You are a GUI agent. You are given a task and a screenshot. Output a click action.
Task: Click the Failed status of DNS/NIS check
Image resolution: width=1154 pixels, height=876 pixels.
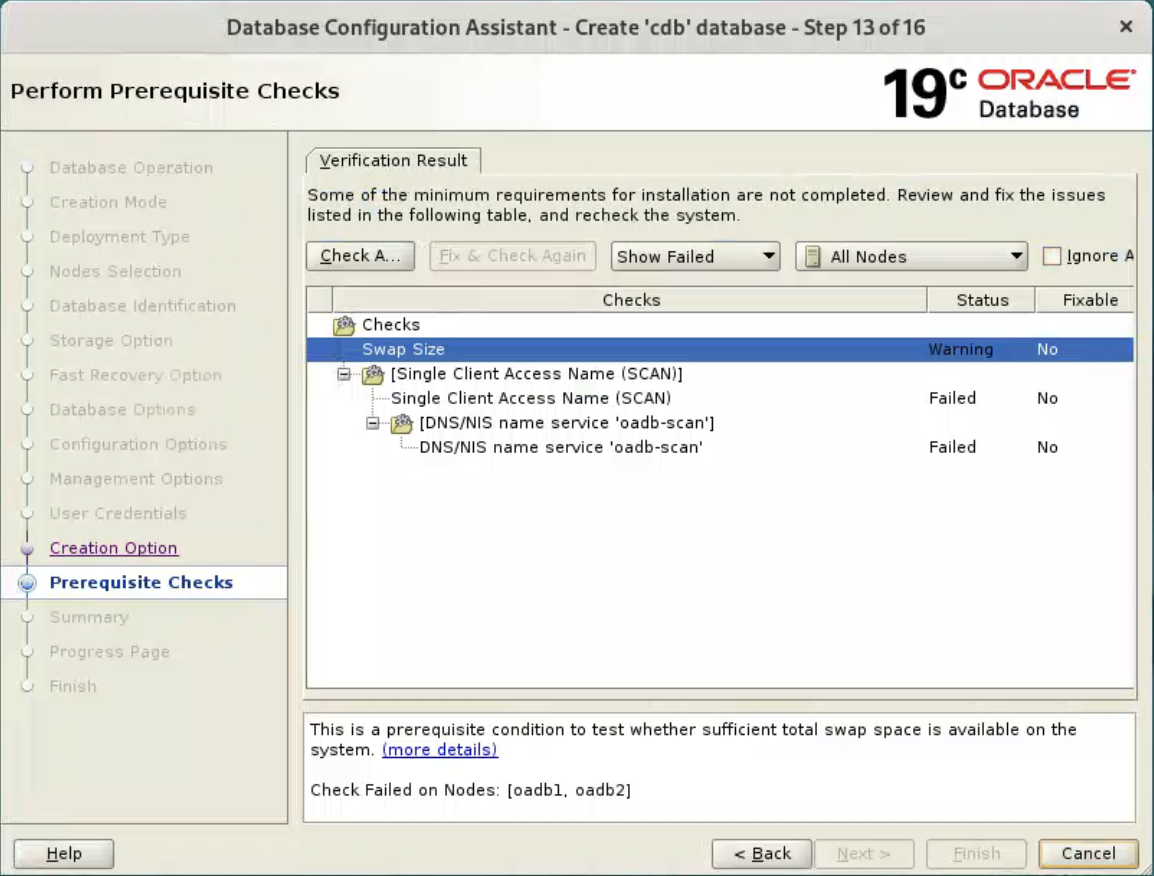click(952, 448)
